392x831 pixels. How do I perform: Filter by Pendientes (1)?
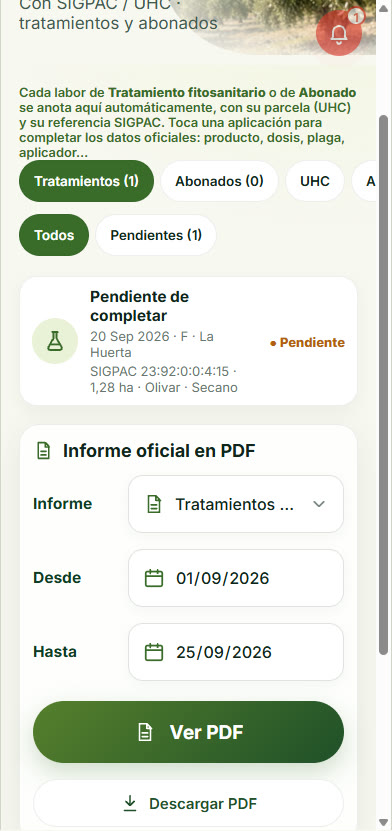click(156, 235)
